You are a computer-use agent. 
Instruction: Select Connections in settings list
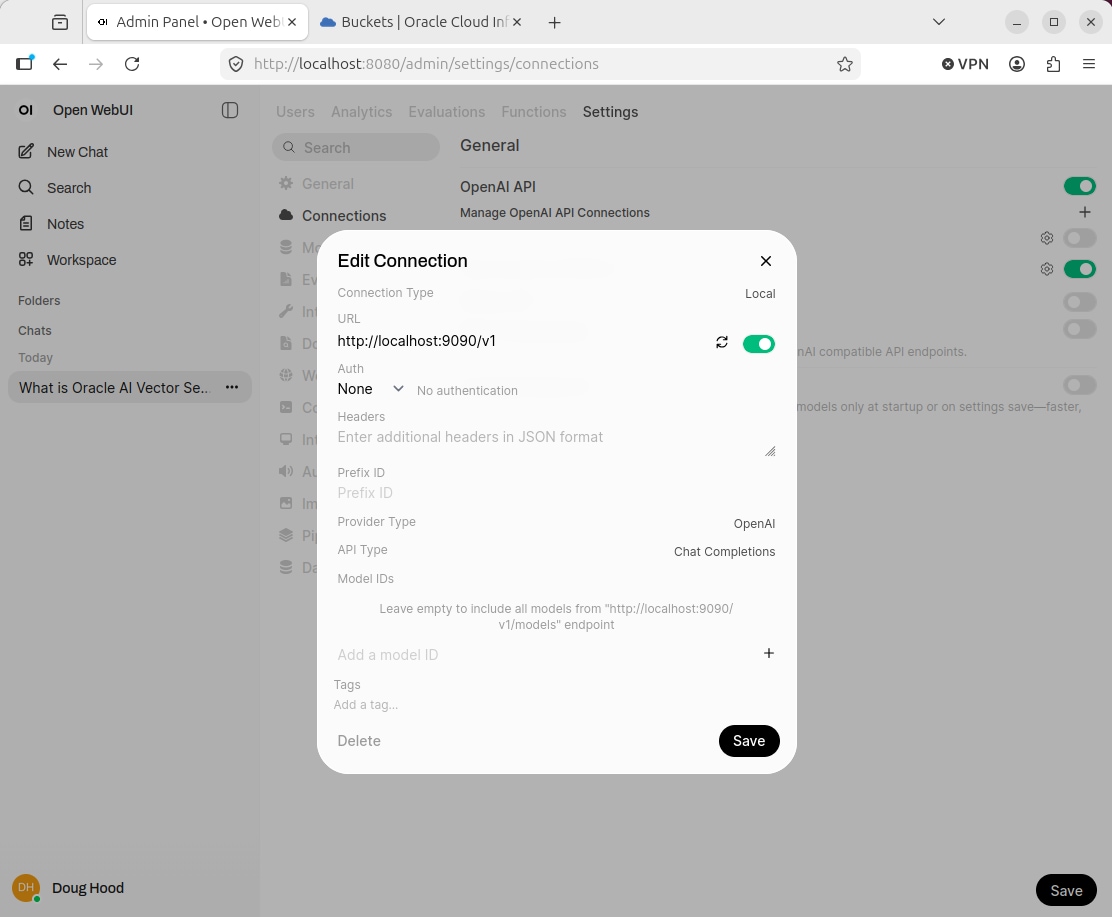pos(333,216)
